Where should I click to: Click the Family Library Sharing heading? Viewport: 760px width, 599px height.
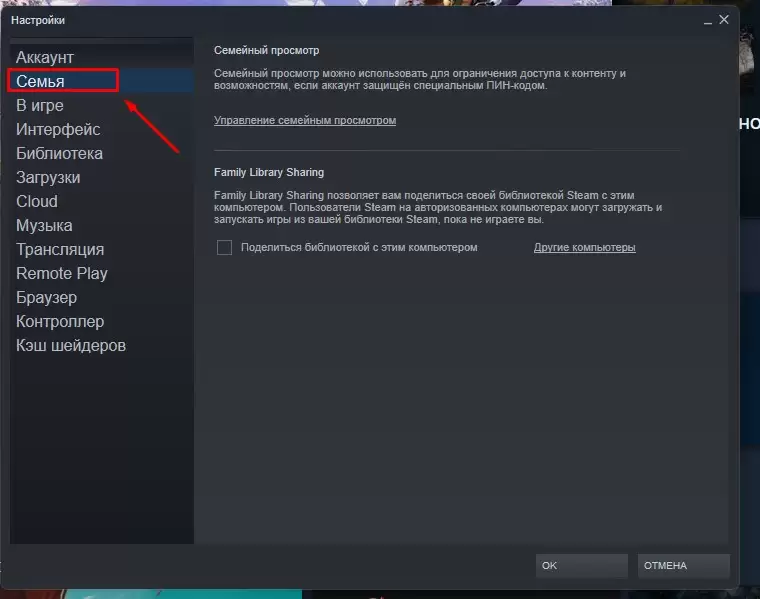pos(269,172)
